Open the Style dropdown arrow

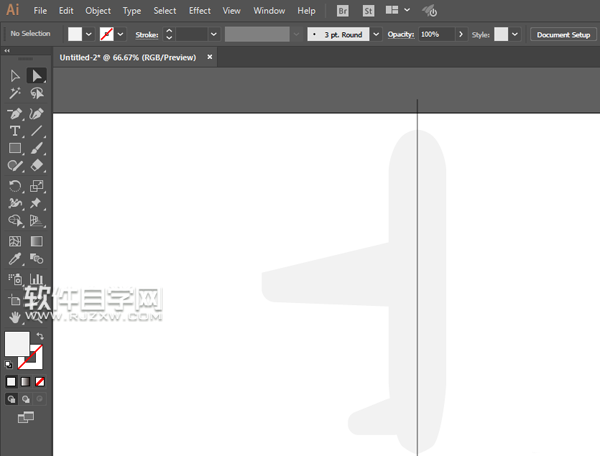515,34
